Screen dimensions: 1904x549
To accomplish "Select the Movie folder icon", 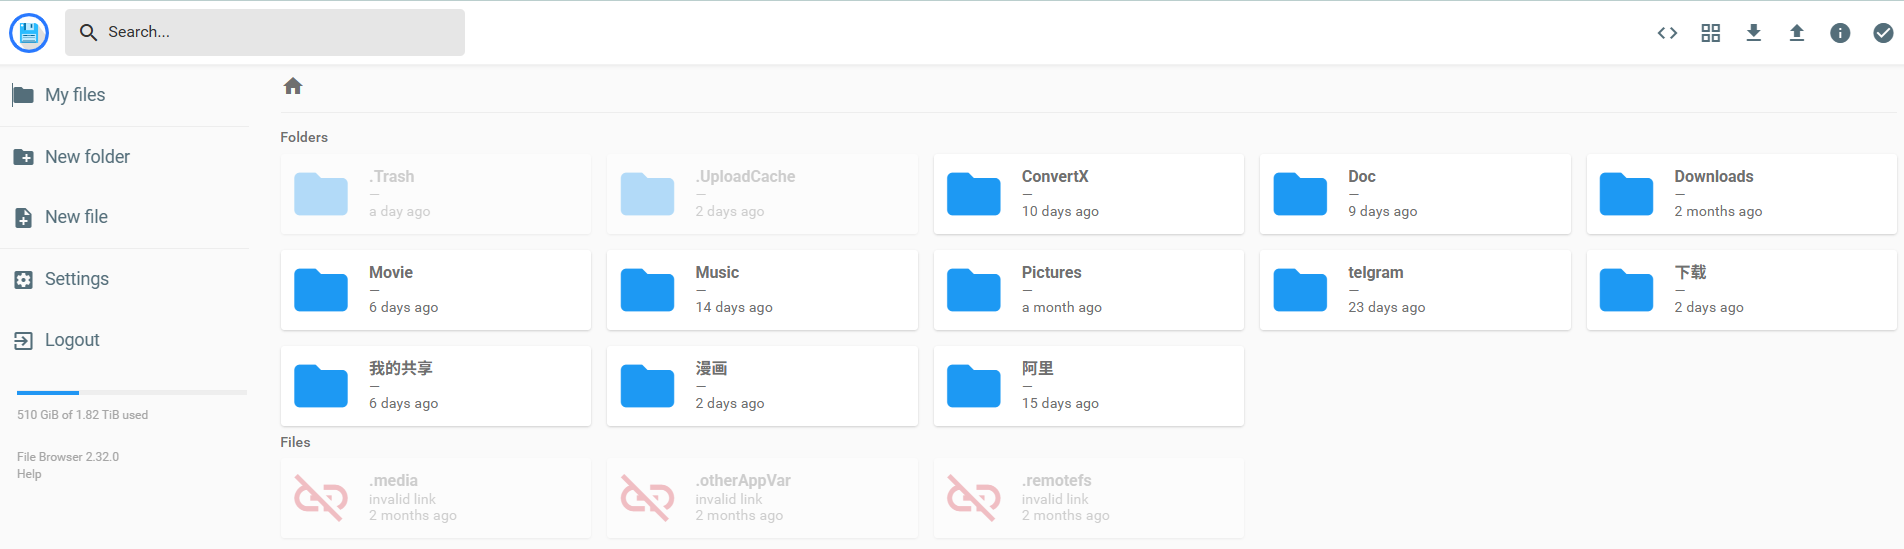I will 321,290.
